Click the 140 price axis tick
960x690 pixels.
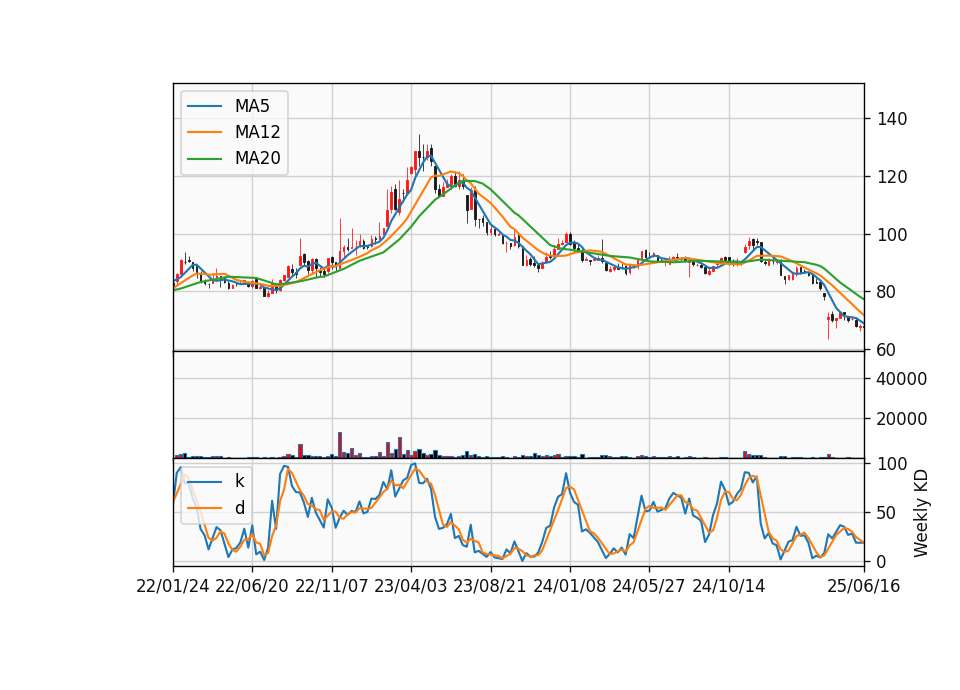click(891, 119)
